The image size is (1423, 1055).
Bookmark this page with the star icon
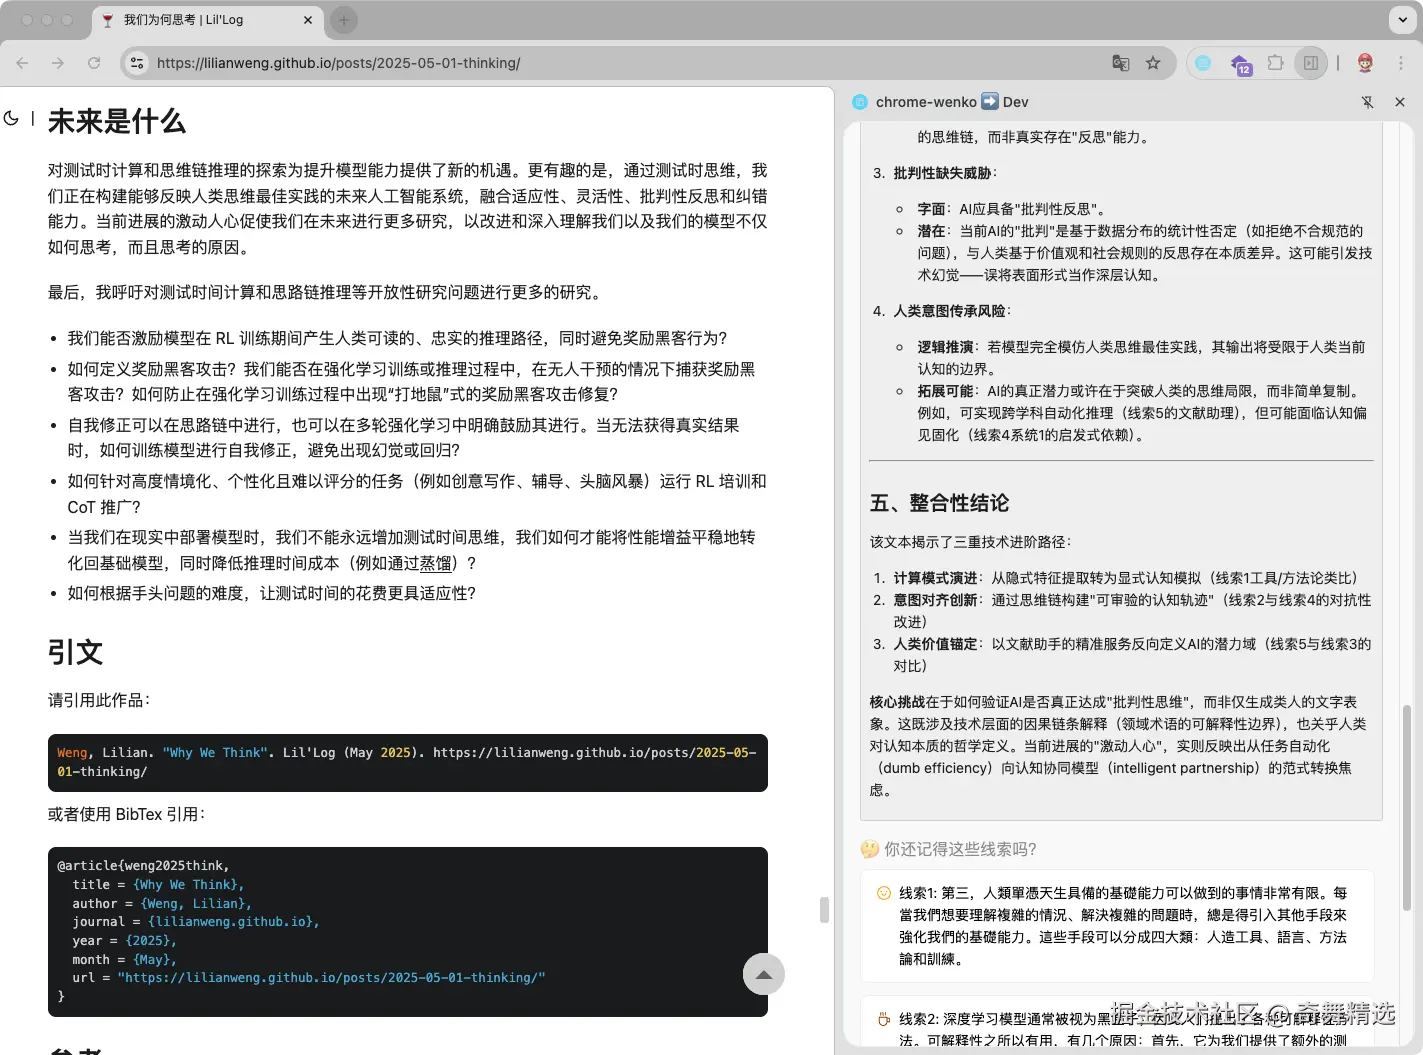pos(1154,62)
